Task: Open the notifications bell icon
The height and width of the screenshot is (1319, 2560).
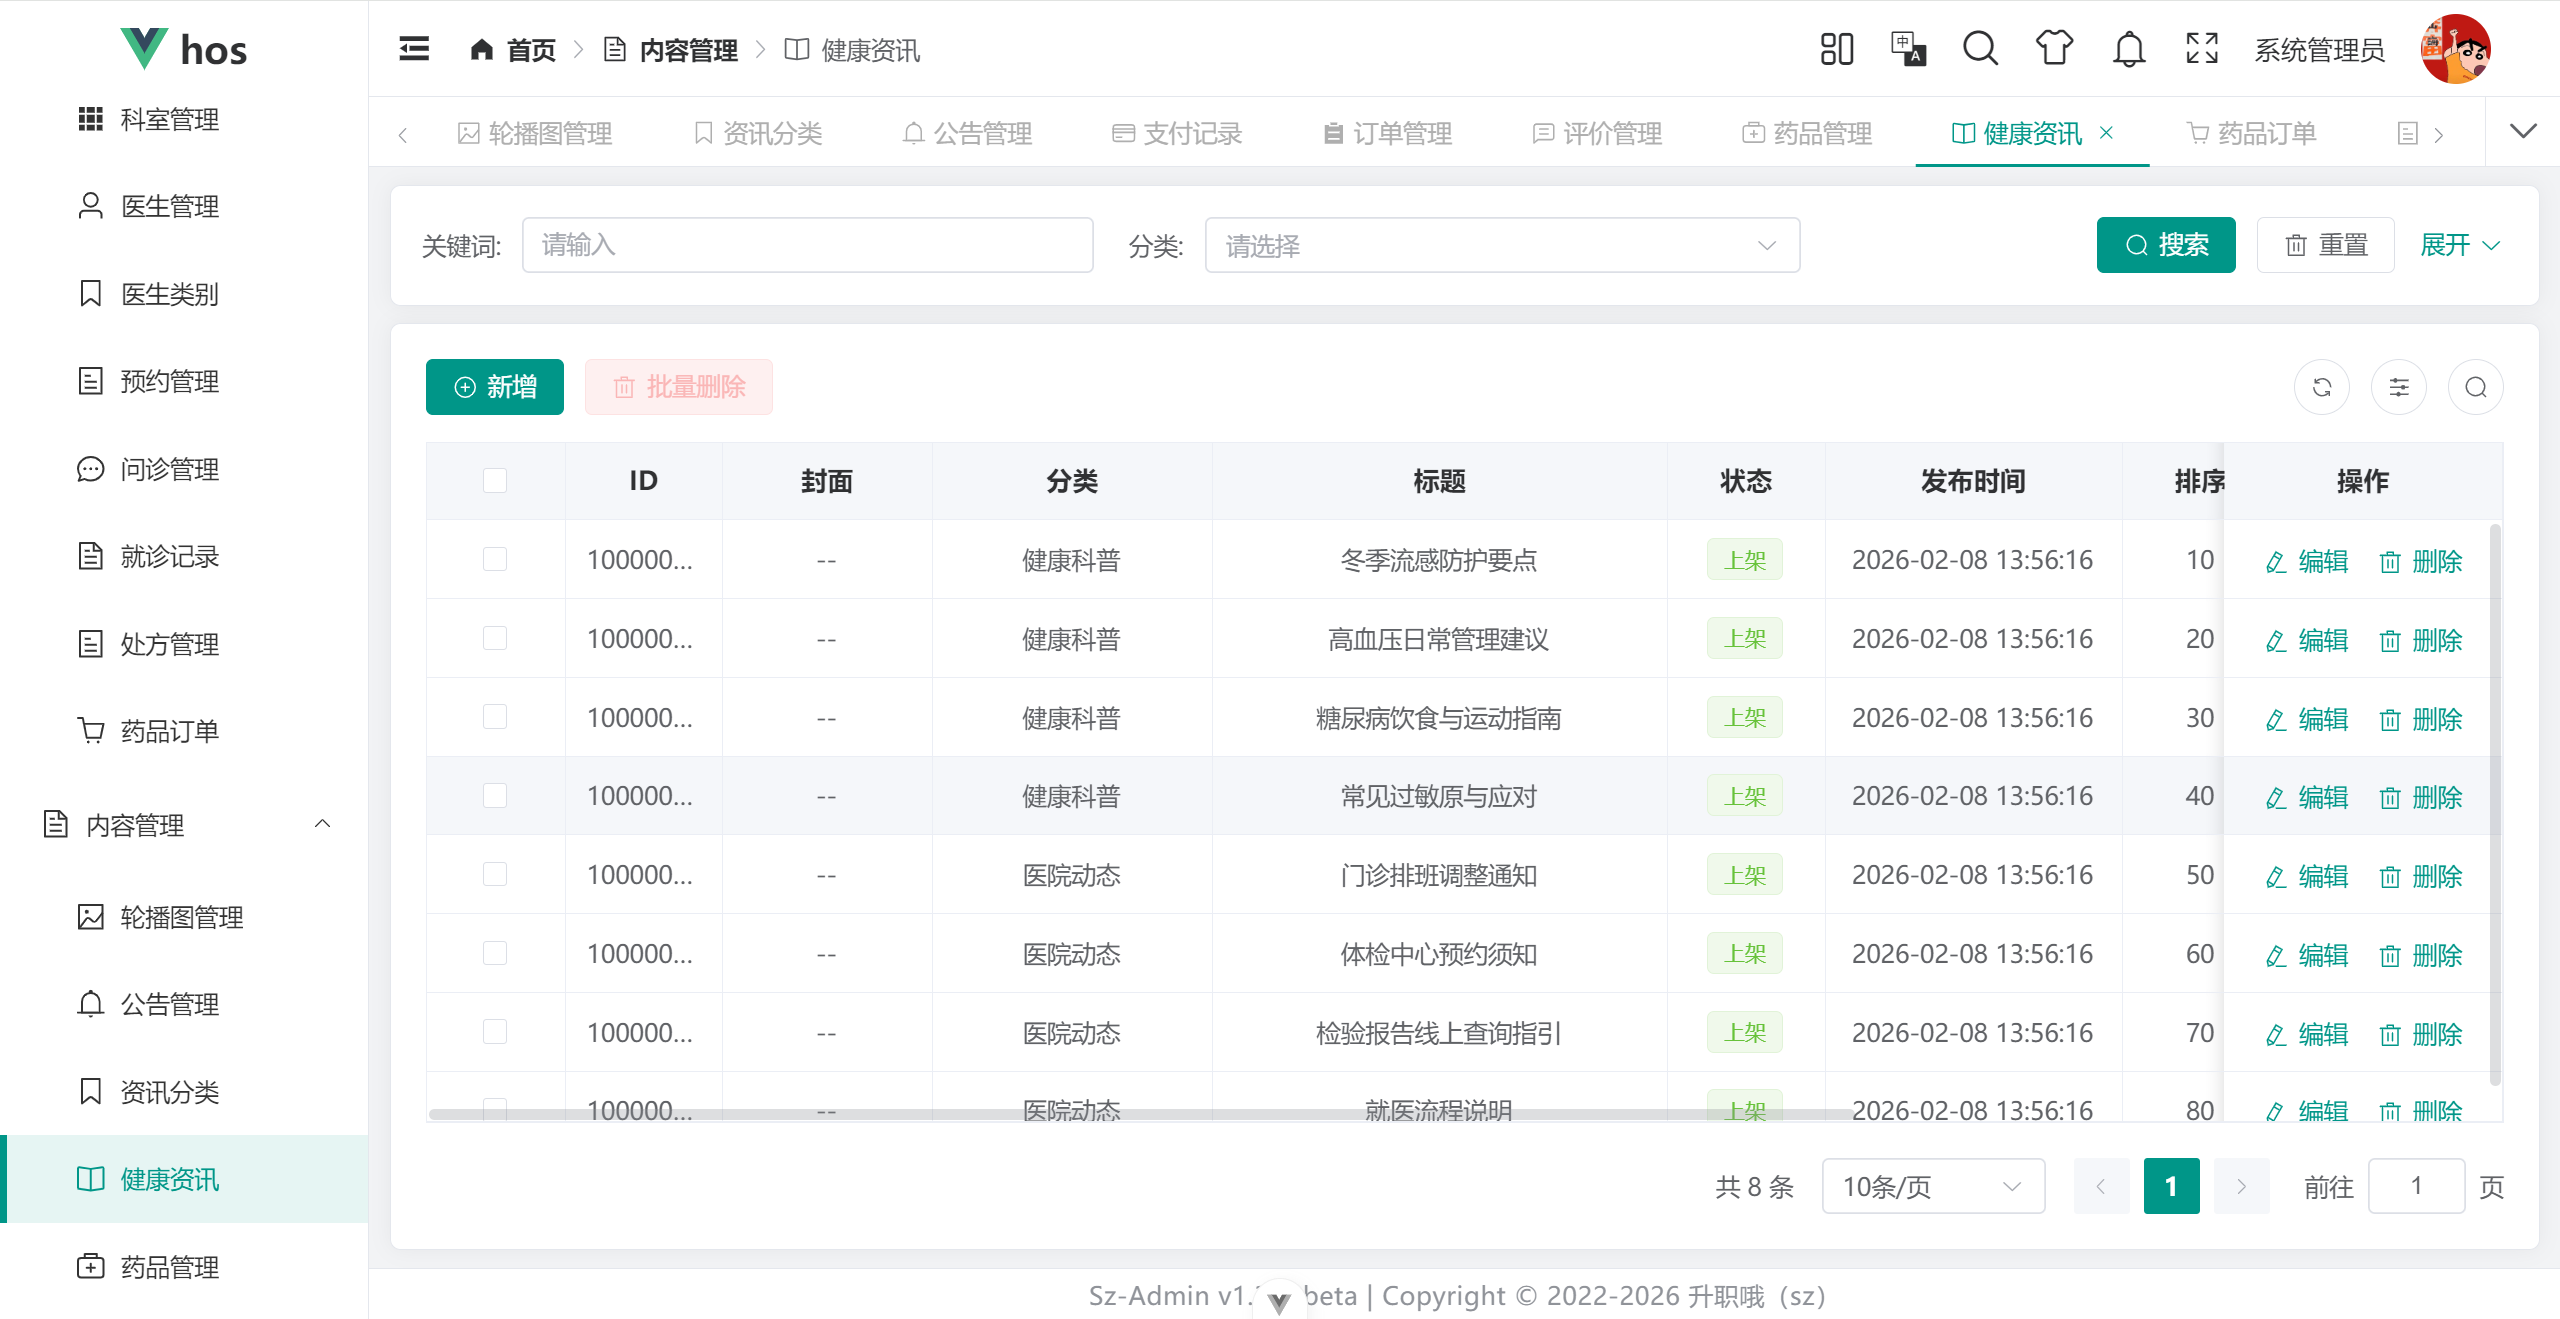Action: [x=2129, y=49]
